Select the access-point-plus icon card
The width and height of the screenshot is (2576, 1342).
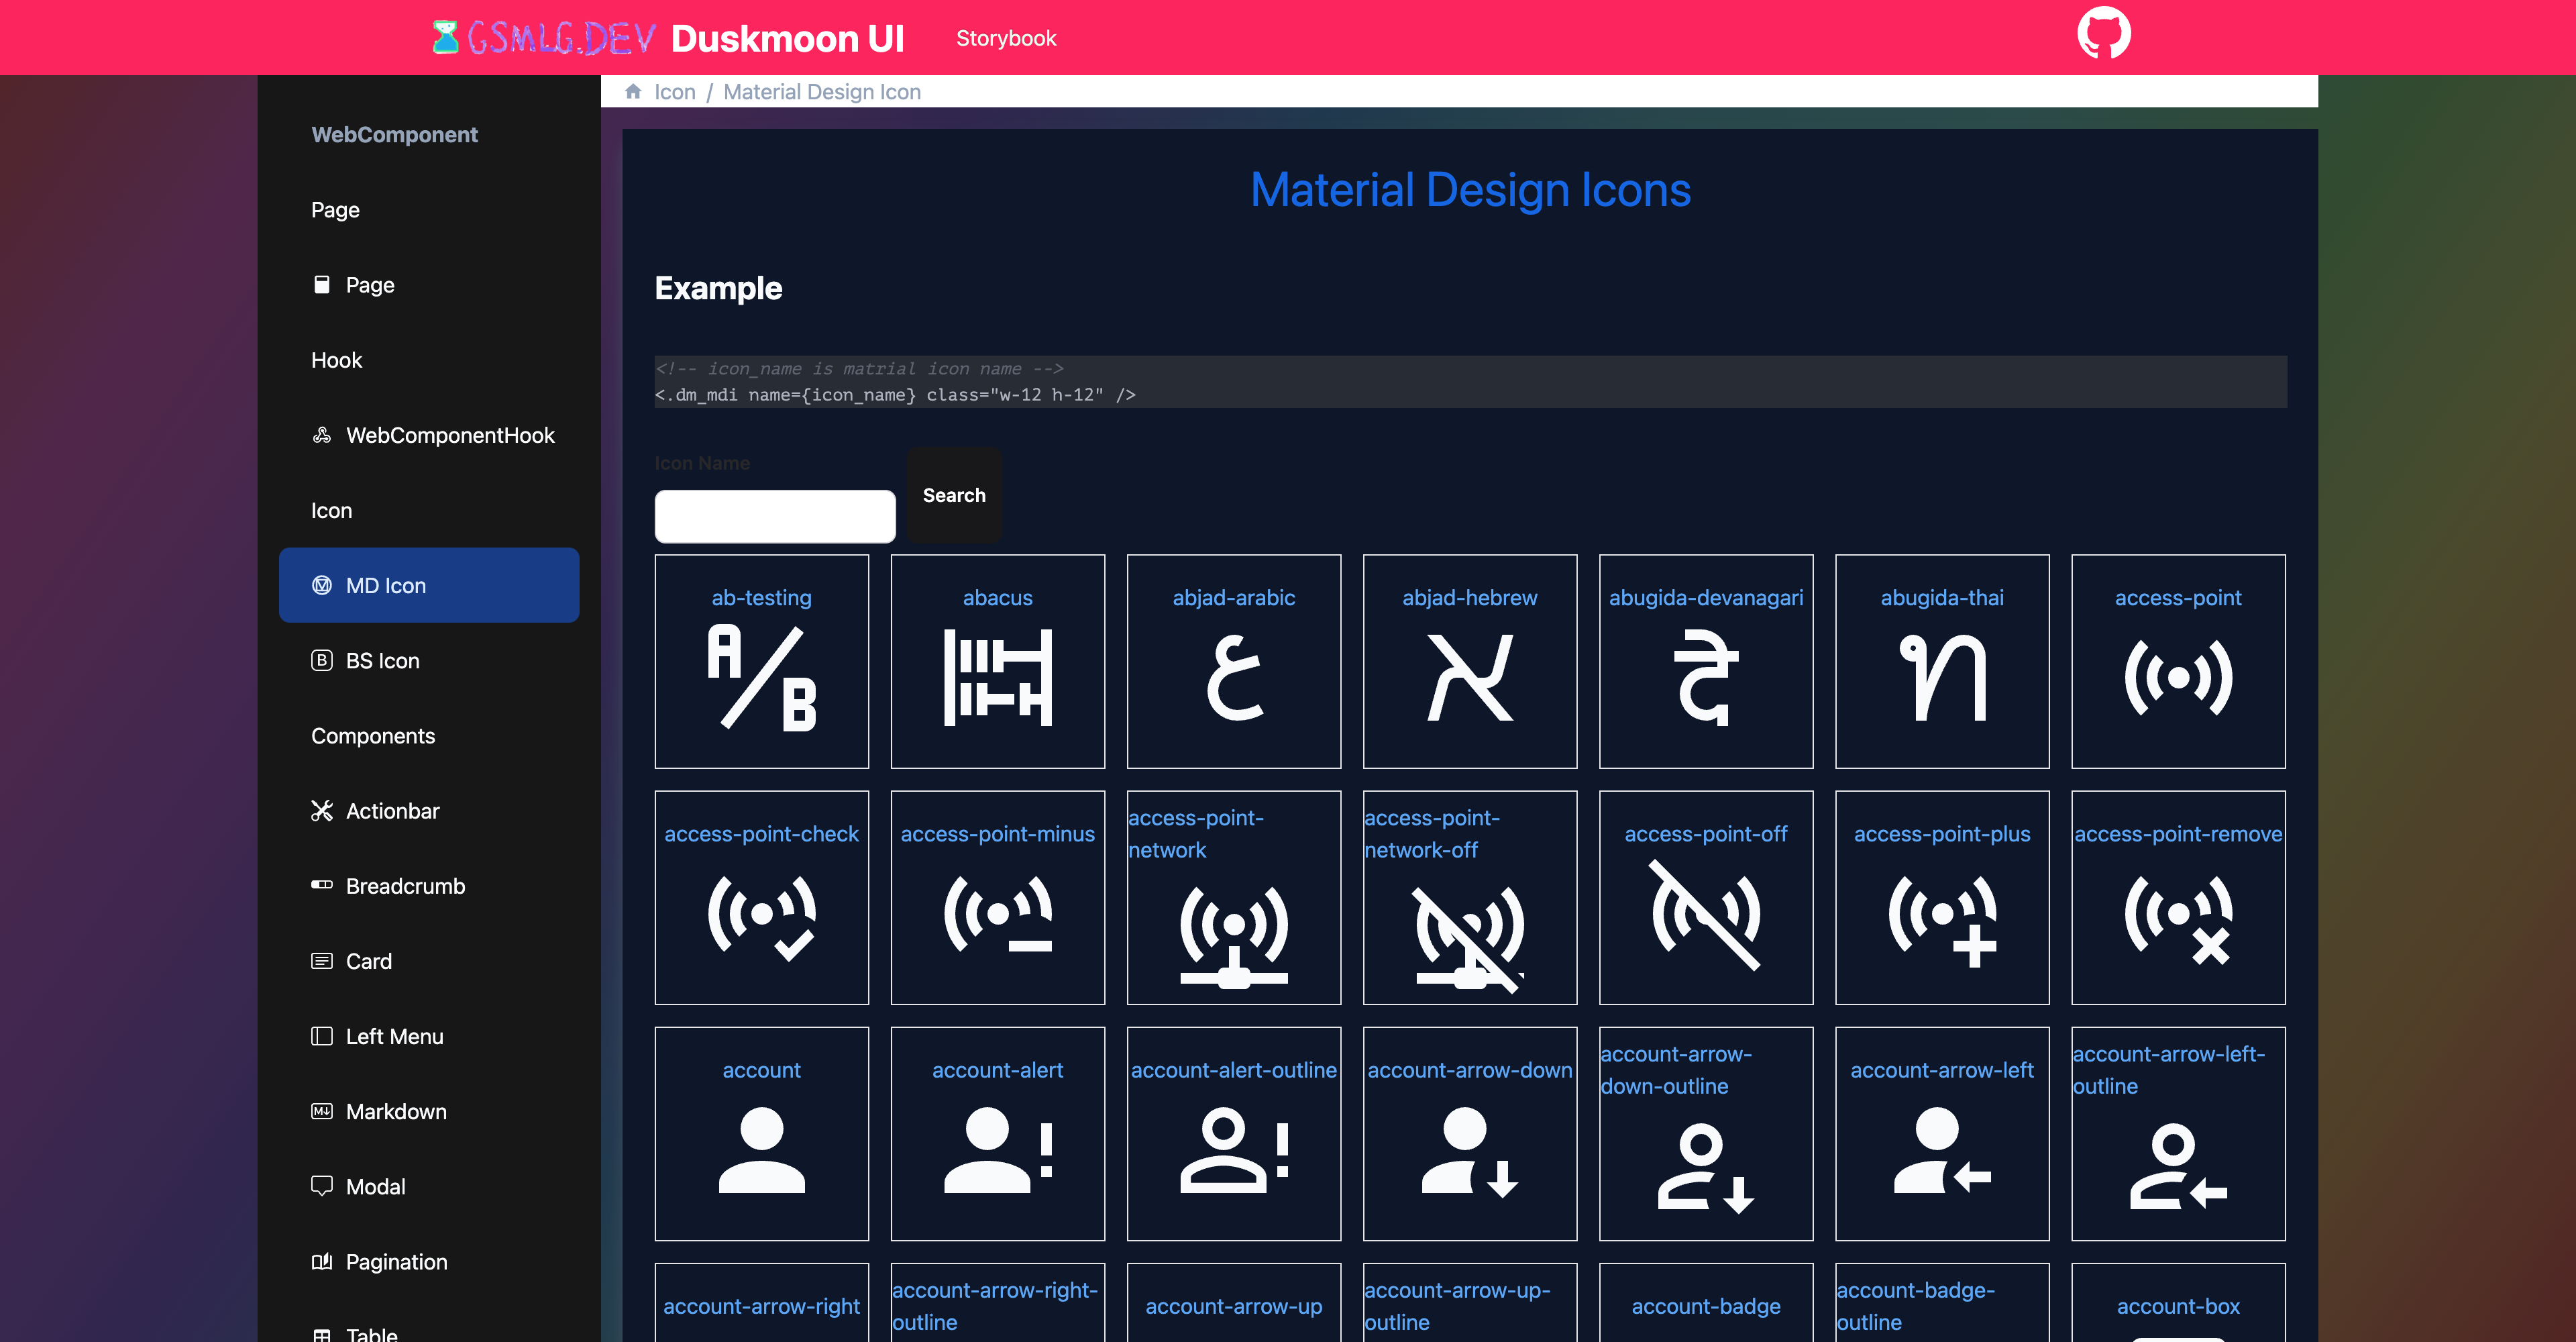(1941, 897)
